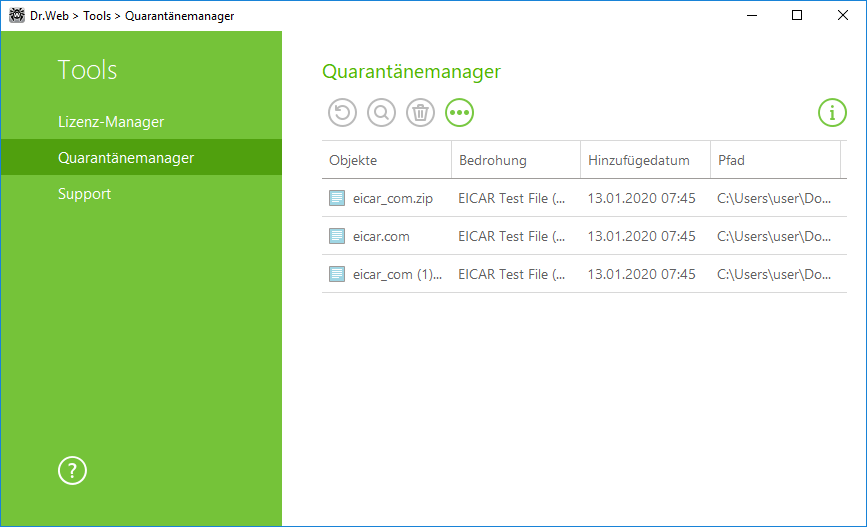
Task: Click the Dr.Web breadcrumb title text
Action: pos(49,16)
